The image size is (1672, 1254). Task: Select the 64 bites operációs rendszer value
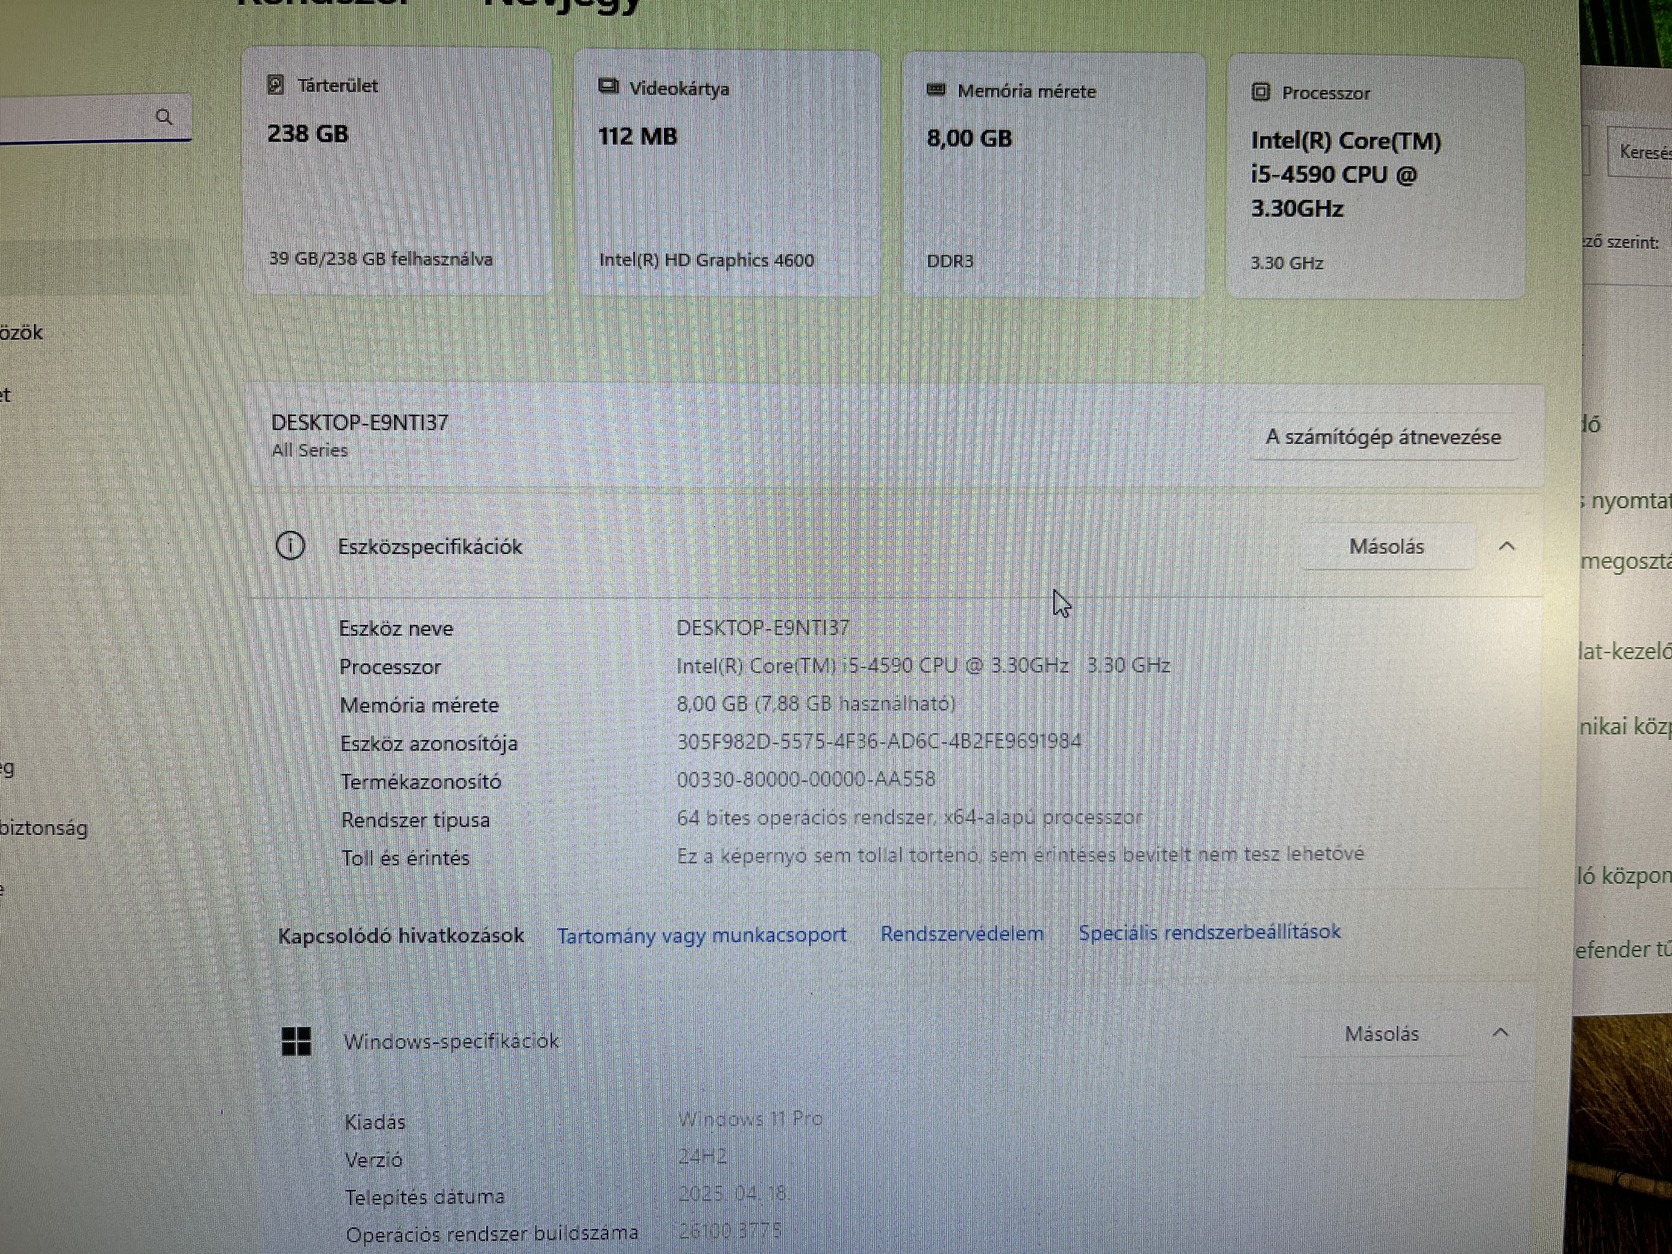909,817
